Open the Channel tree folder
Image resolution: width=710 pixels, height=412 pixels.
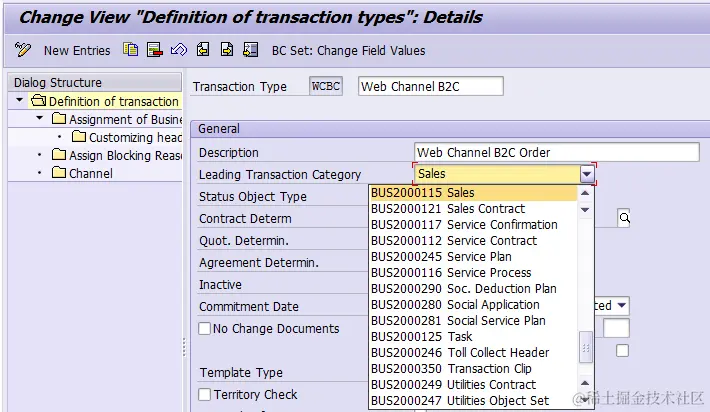(x=82, y=173)
